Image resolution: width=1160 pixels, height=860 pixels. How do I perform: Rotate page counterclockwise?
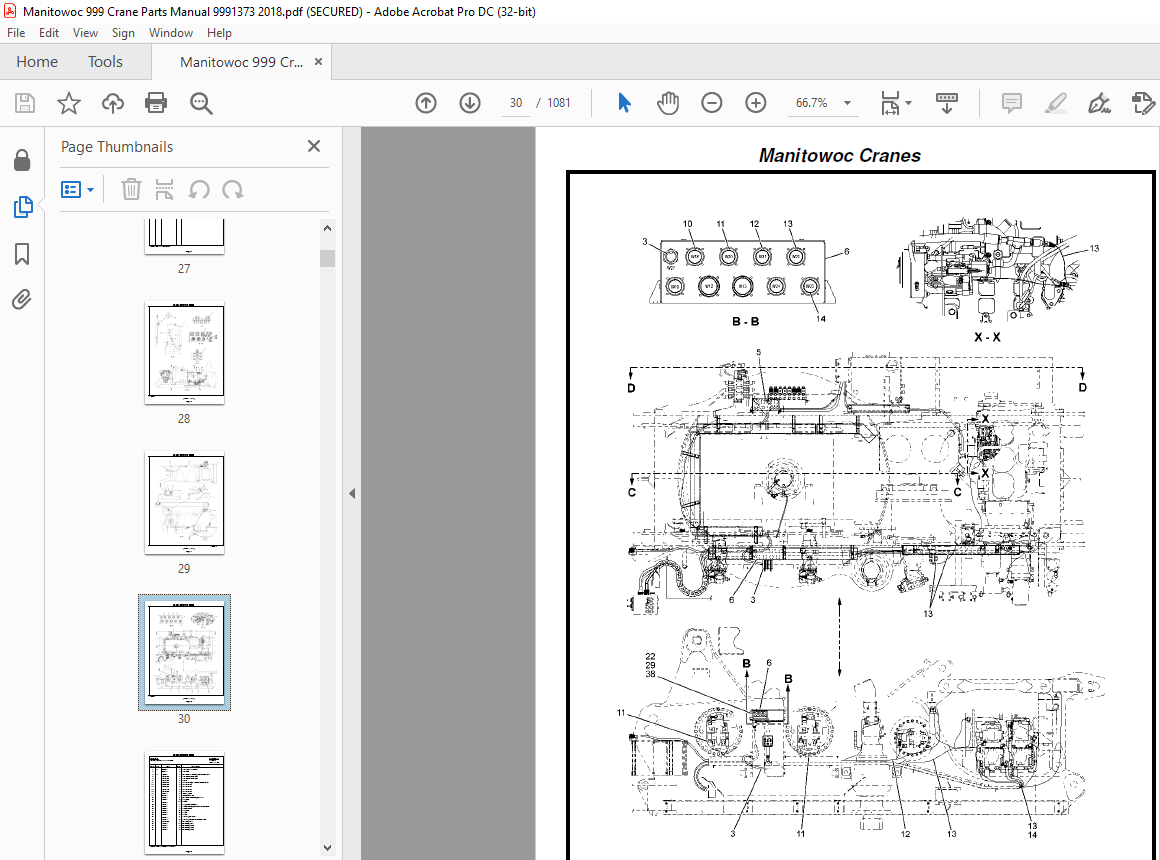click(x=198, y=189)
